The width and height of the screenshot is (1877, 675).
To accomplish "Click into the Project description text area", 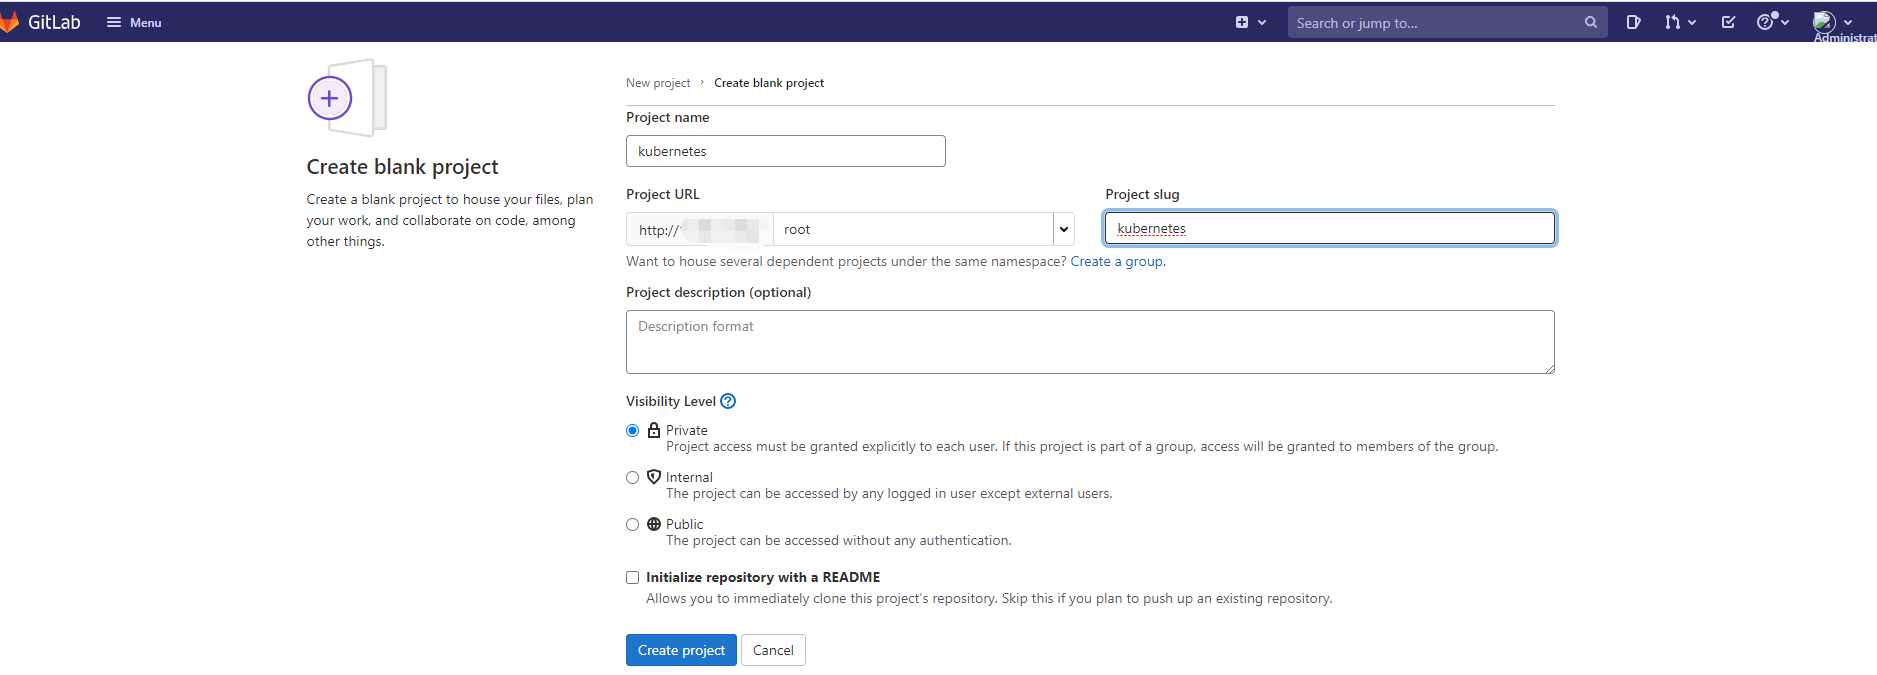I will (x=1090, y=342).
